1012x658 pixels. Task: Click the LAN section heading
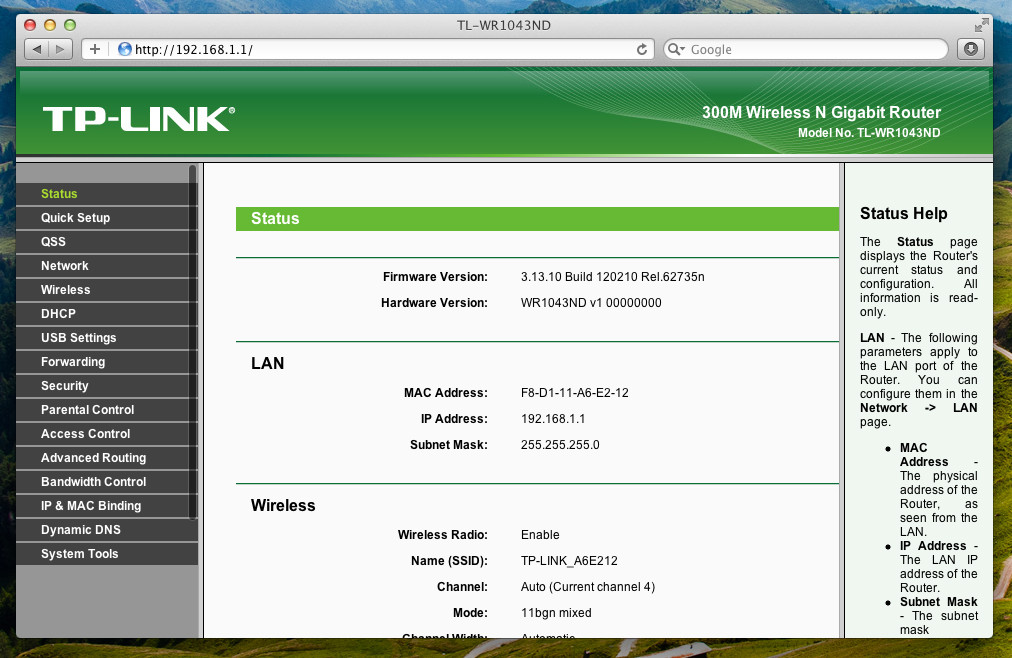tap(267, 363)
